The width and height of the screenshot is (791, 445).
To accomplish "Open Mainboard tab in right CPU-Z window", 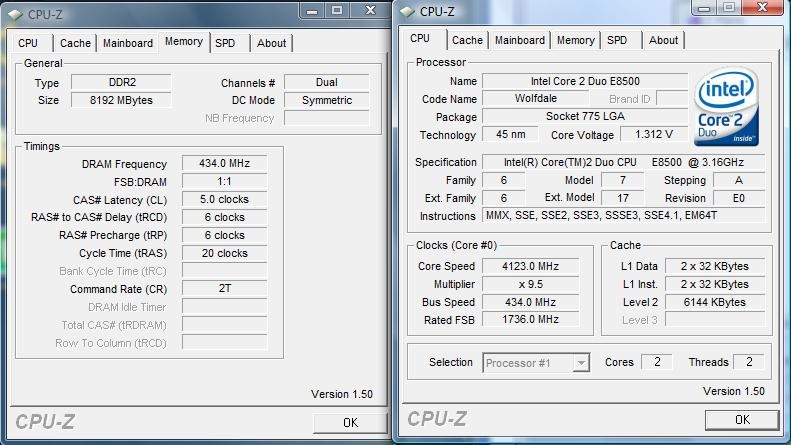I will [x=520, y=40].
